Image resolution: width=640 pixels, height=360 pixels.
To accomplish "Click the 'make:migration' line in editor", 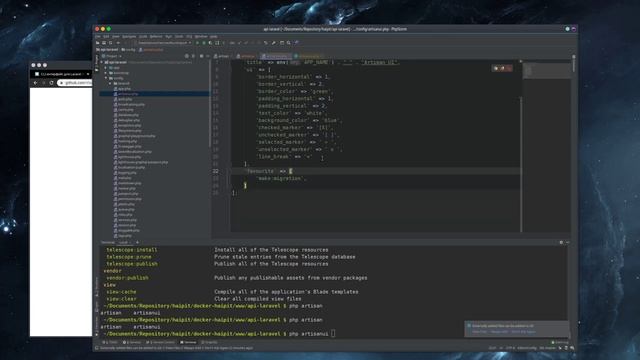I will (x=280, y=179).
